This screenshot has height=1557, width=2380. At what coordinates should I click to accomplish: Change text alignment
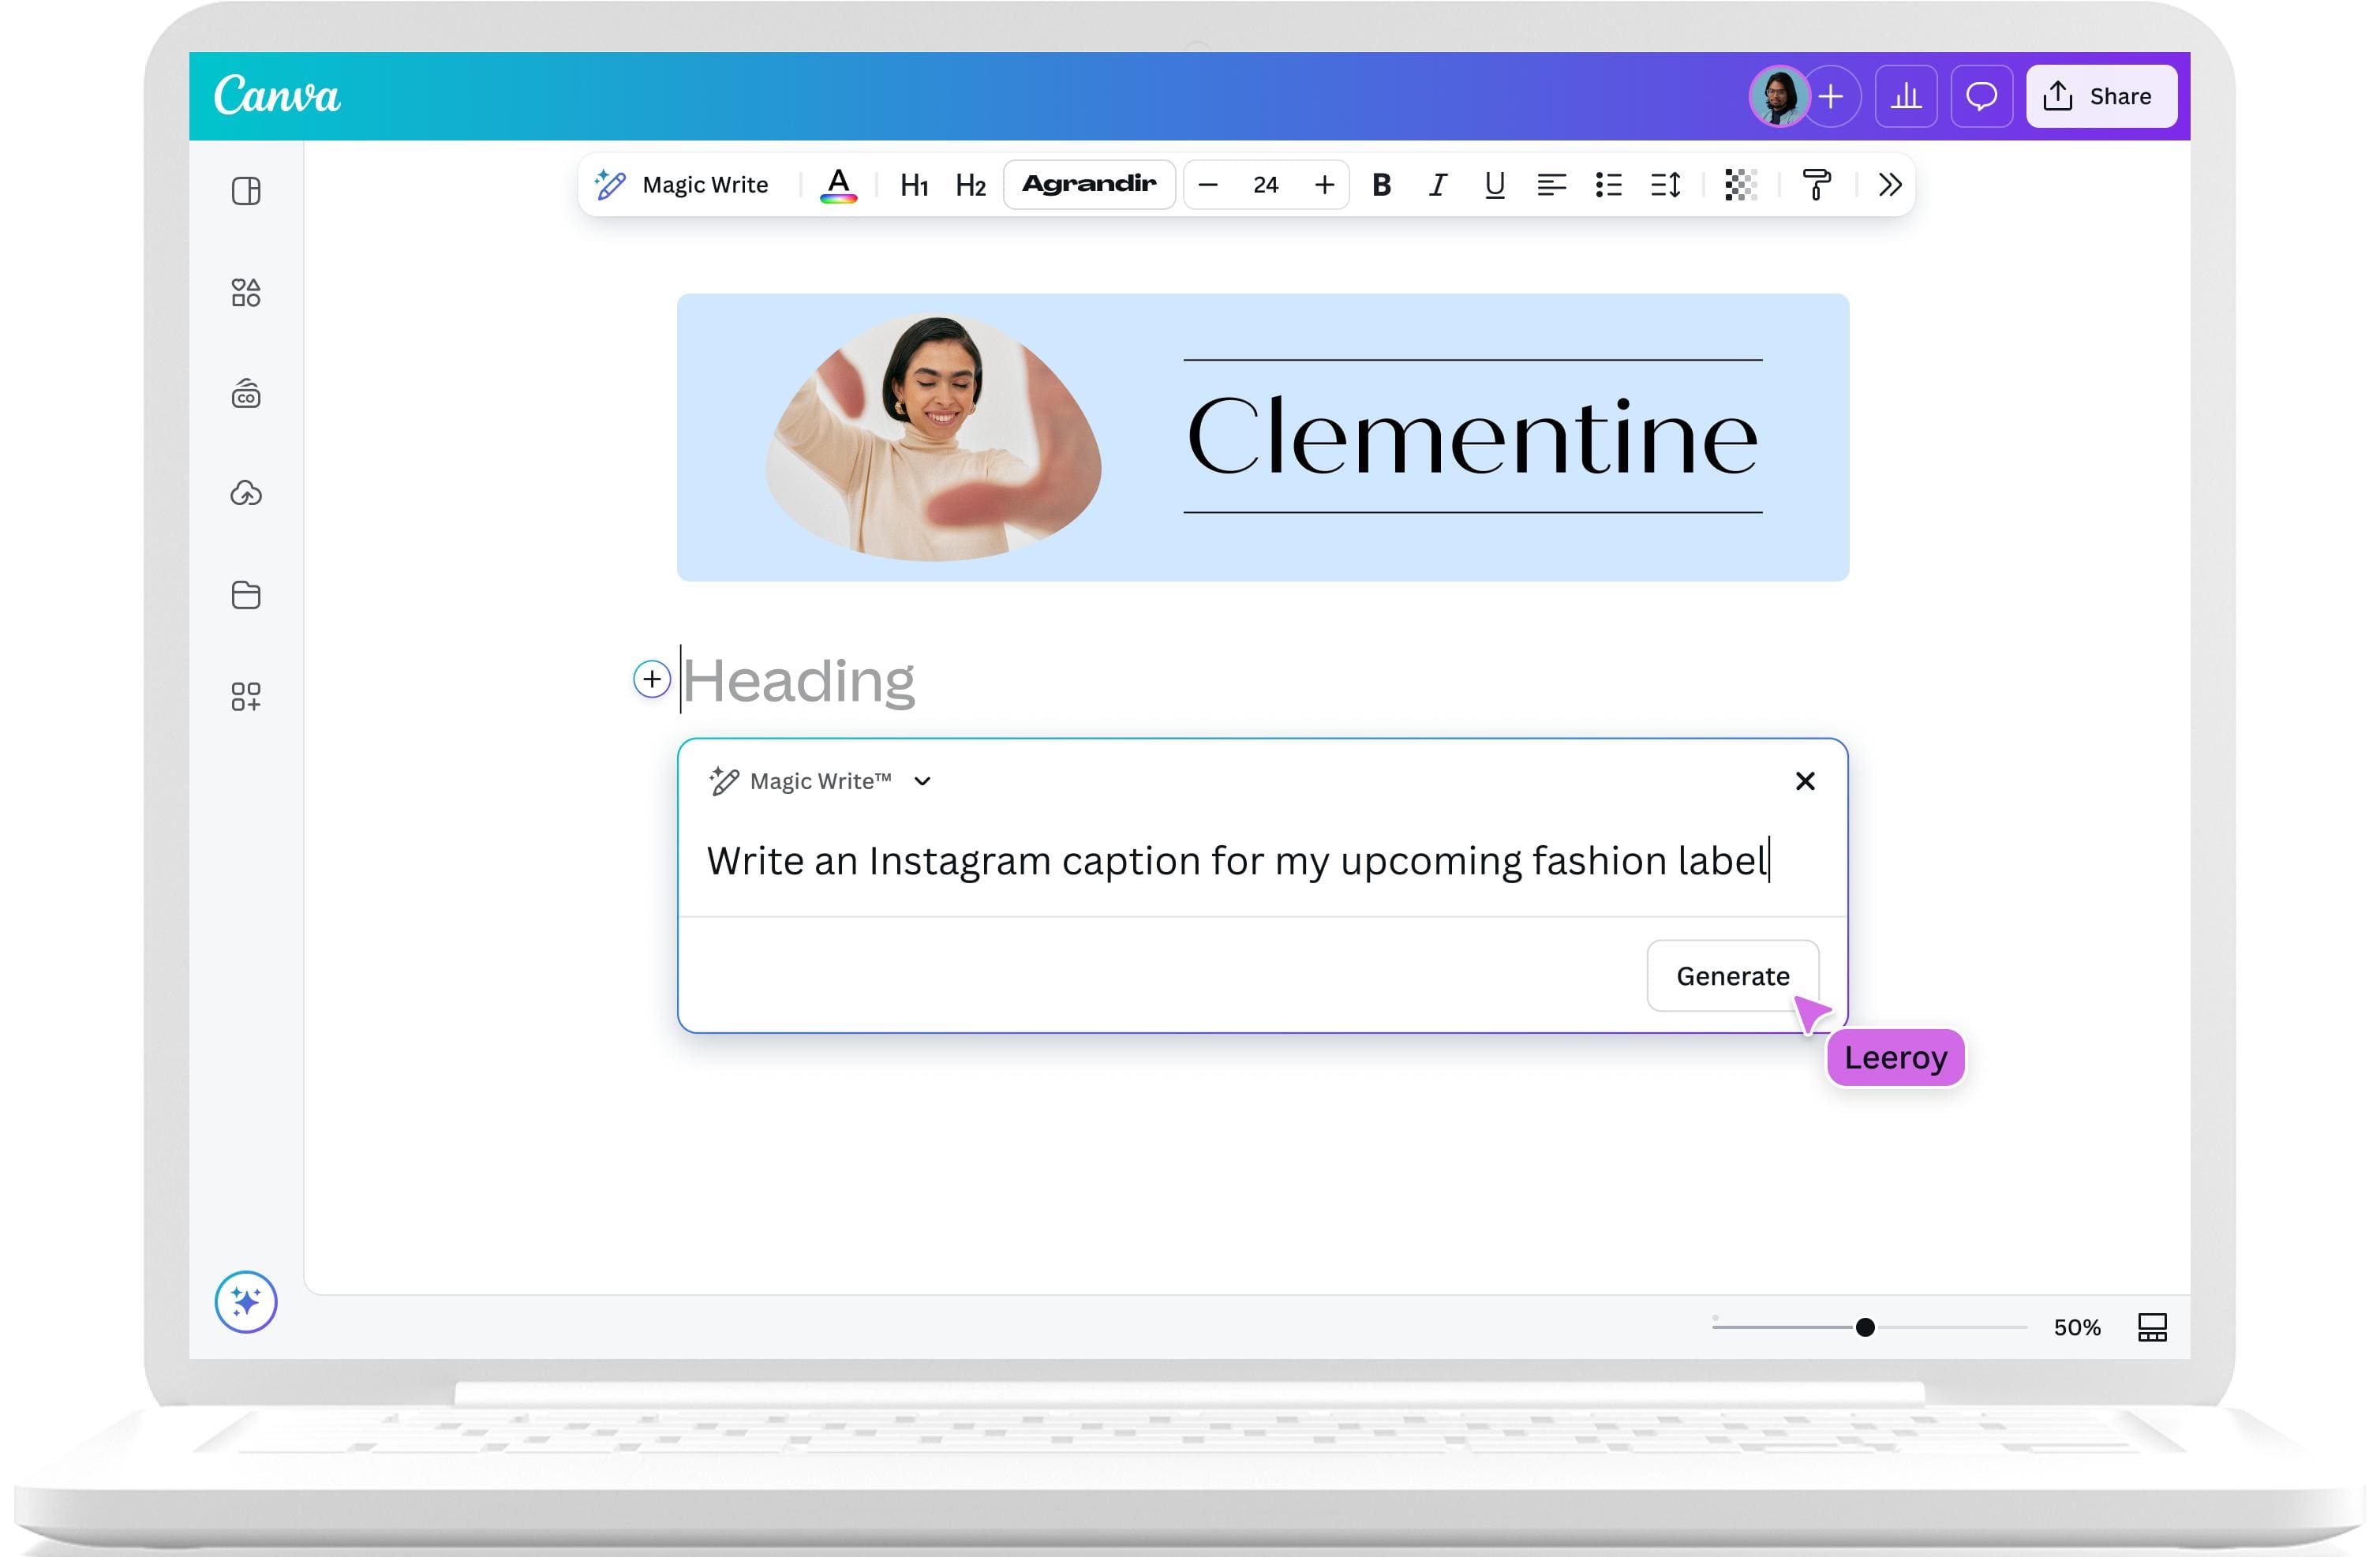(x=1551, y=185)
